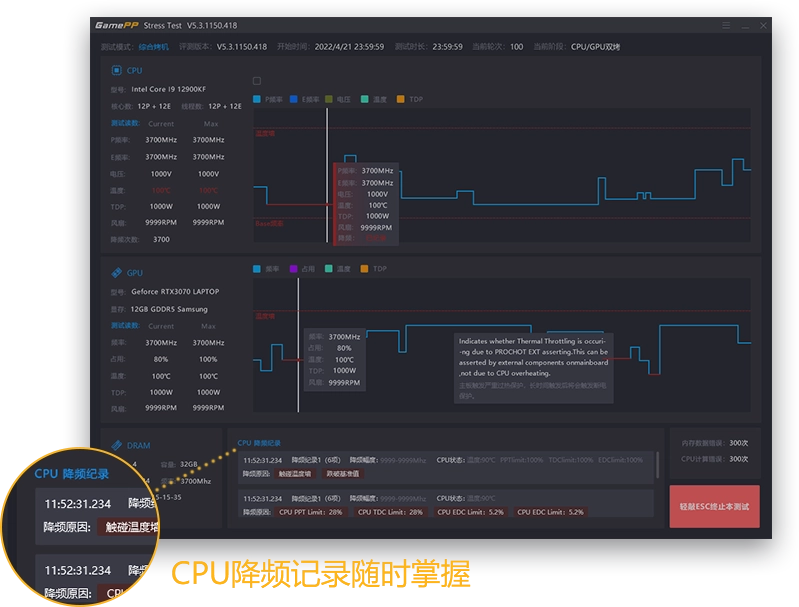Toggle the E频率 series in CPU legend
This screenshot has height=607, width=799.
tap(305, 99)
